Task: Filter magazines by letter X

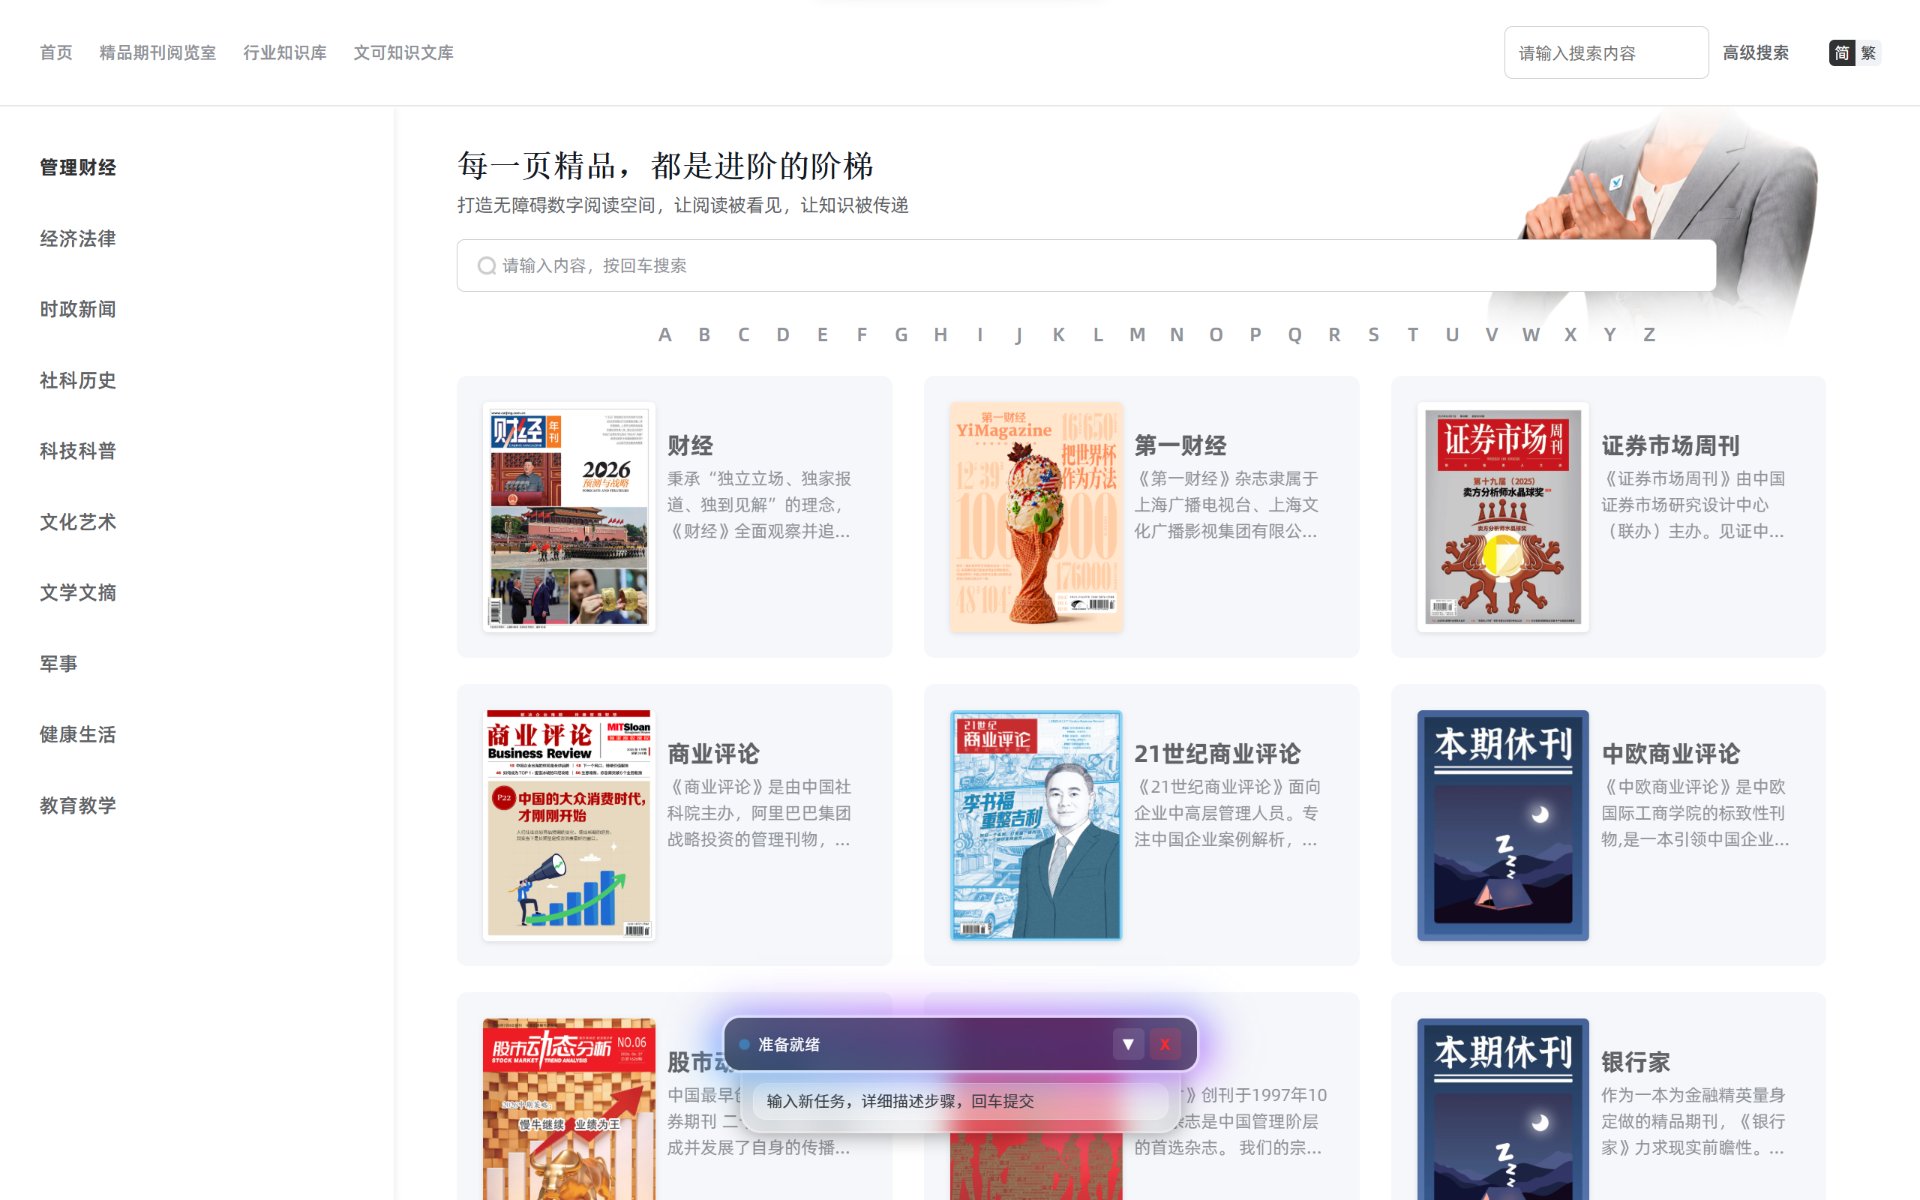Action: click(x=1570, y=335)
